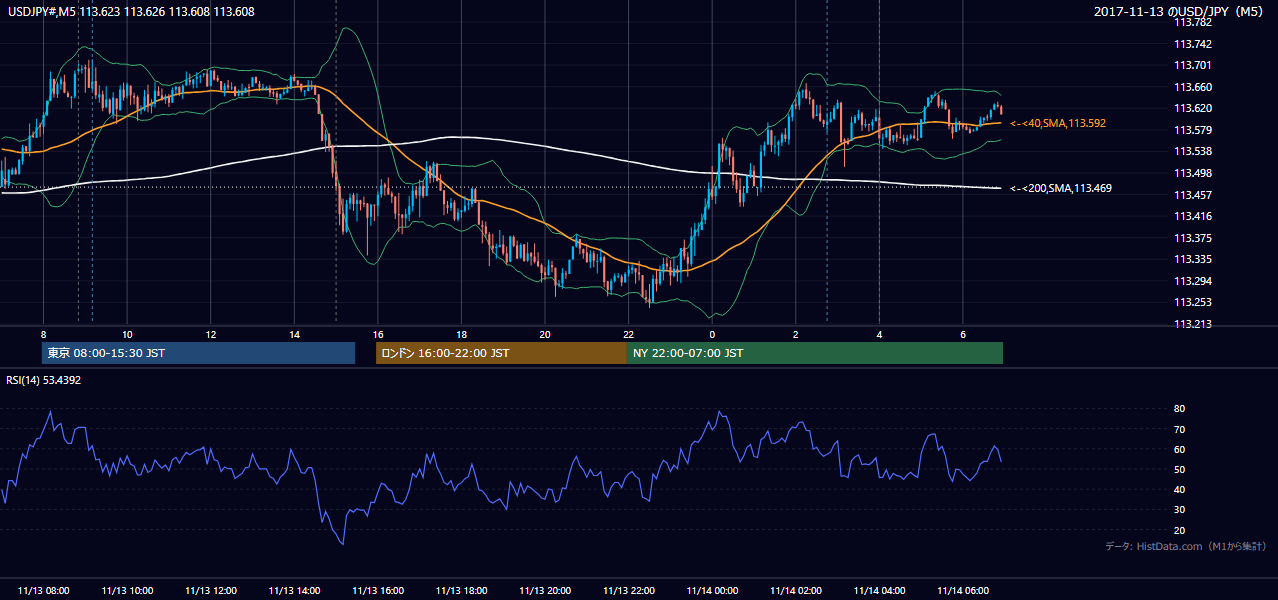This screenshot has width=1278, height=600.
Task: Click the 11/13 14:00 time axis label
Action: point(294,591)
